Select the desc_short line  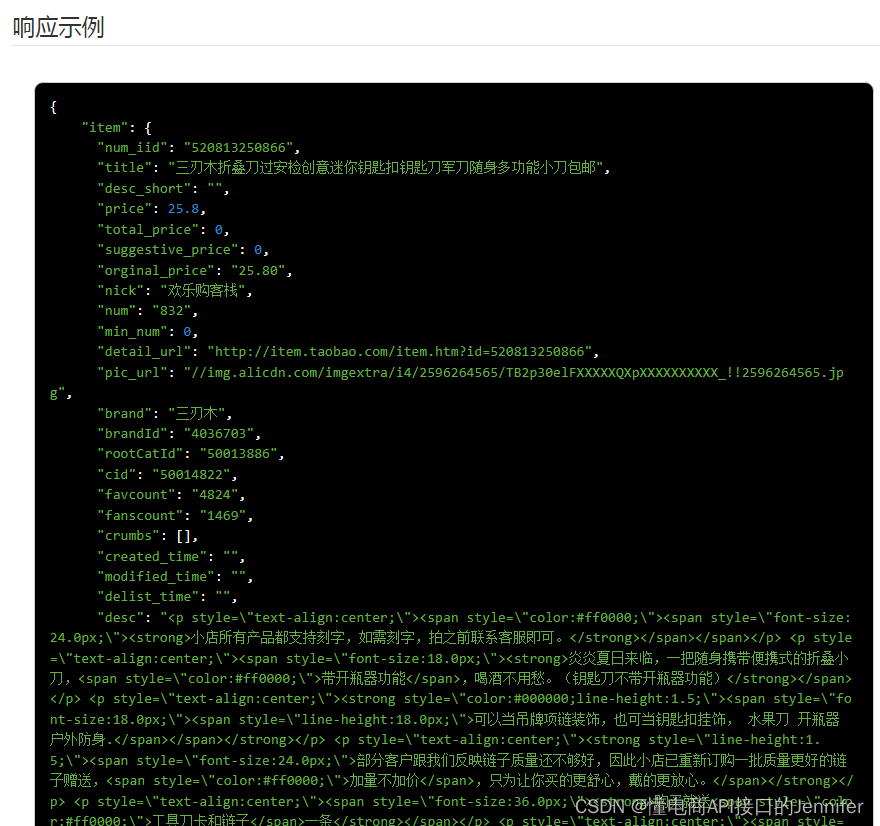163,189
